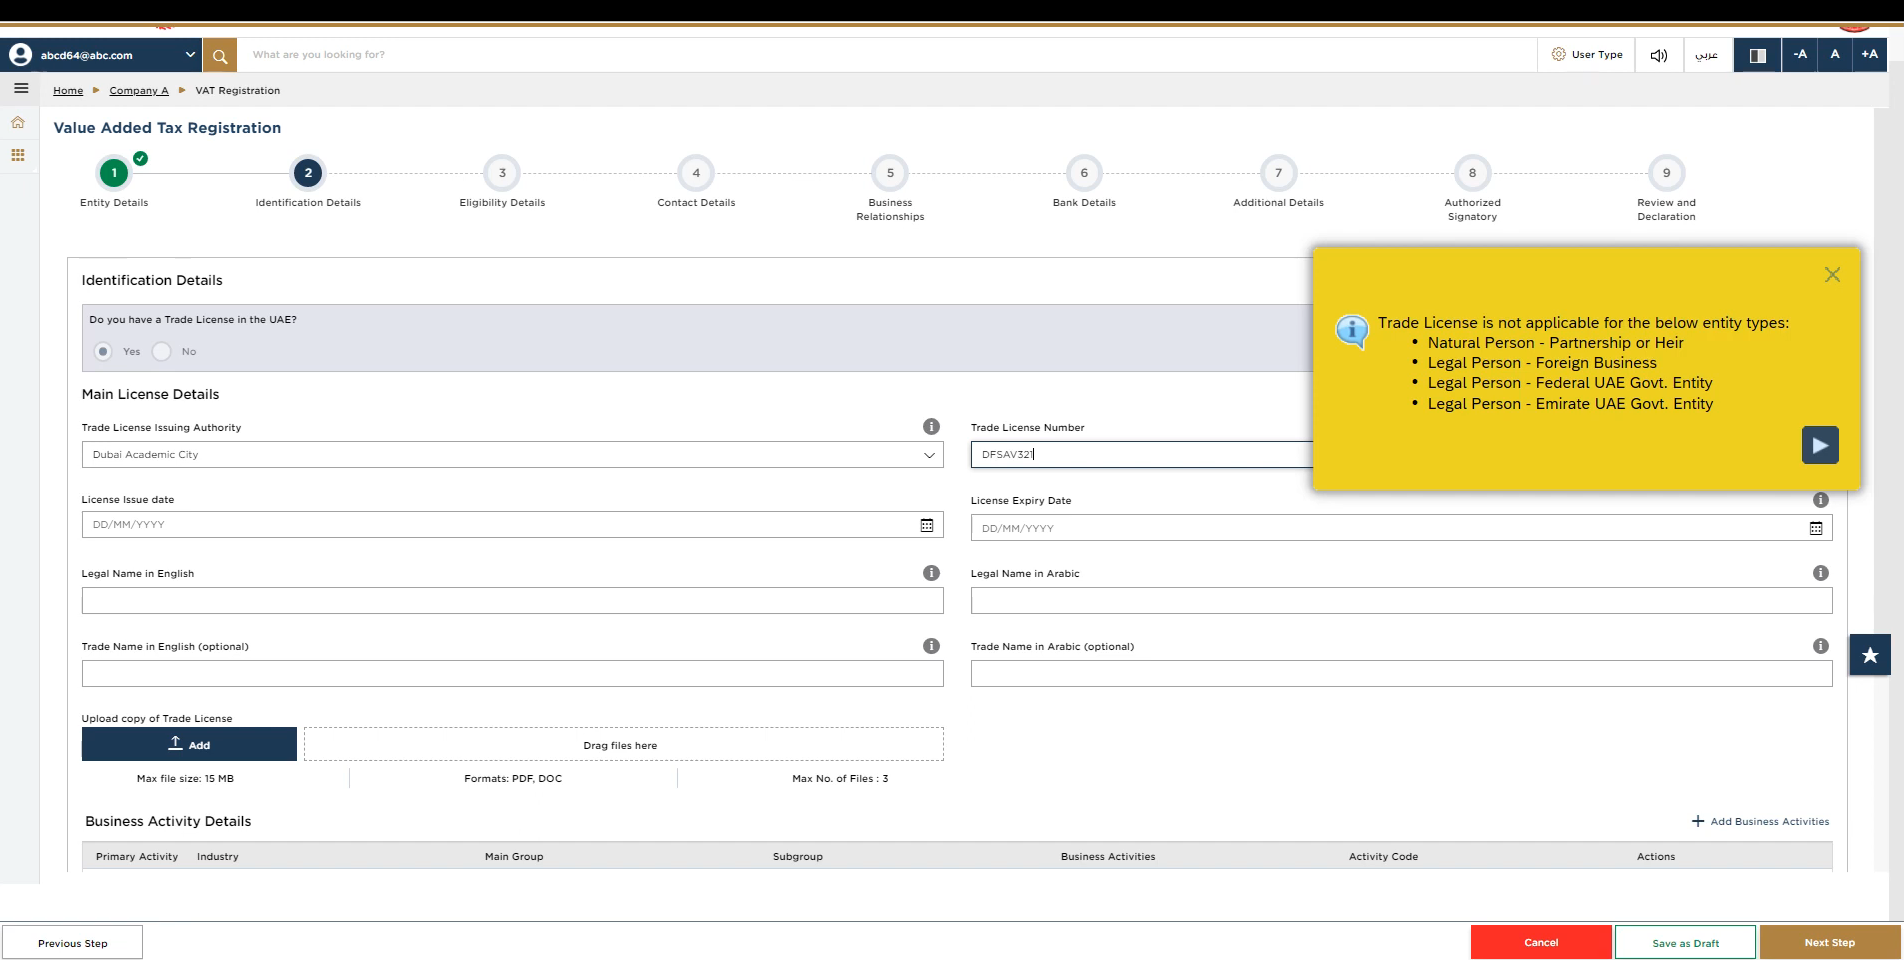This screenshot has height=960, width=1904.
Task: Expand the abcd64@abc.com account dropdown
Action: click(190, 55)
